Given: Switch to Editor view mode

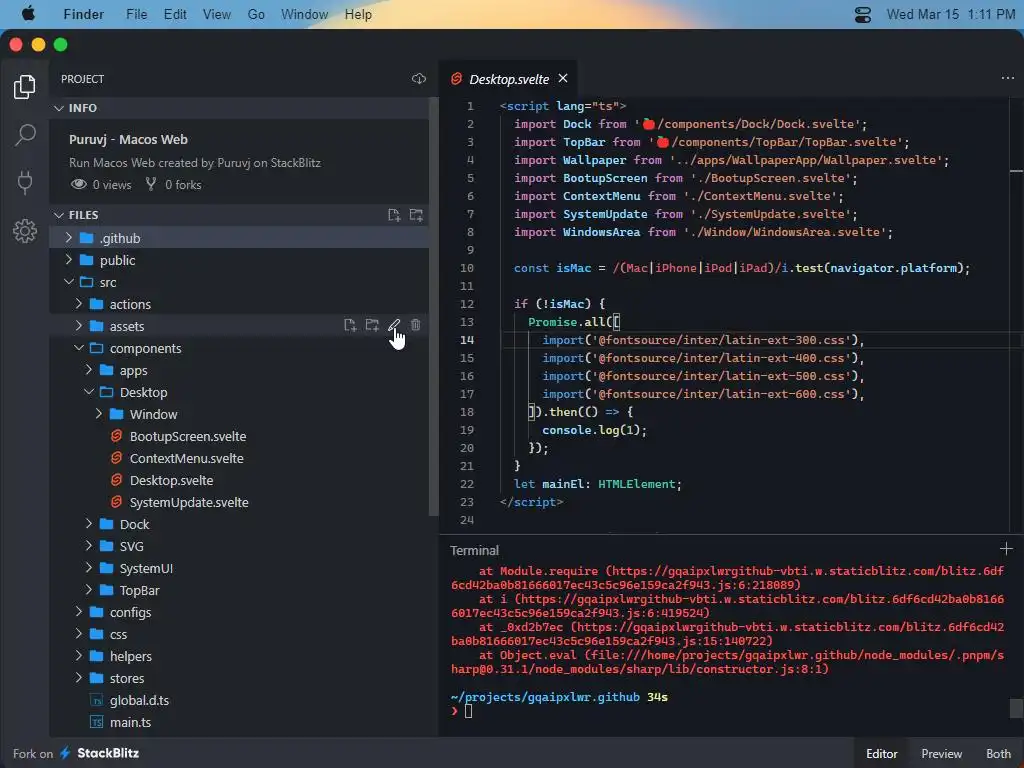Looking at the screenshot, I should (x=881, y=754).
